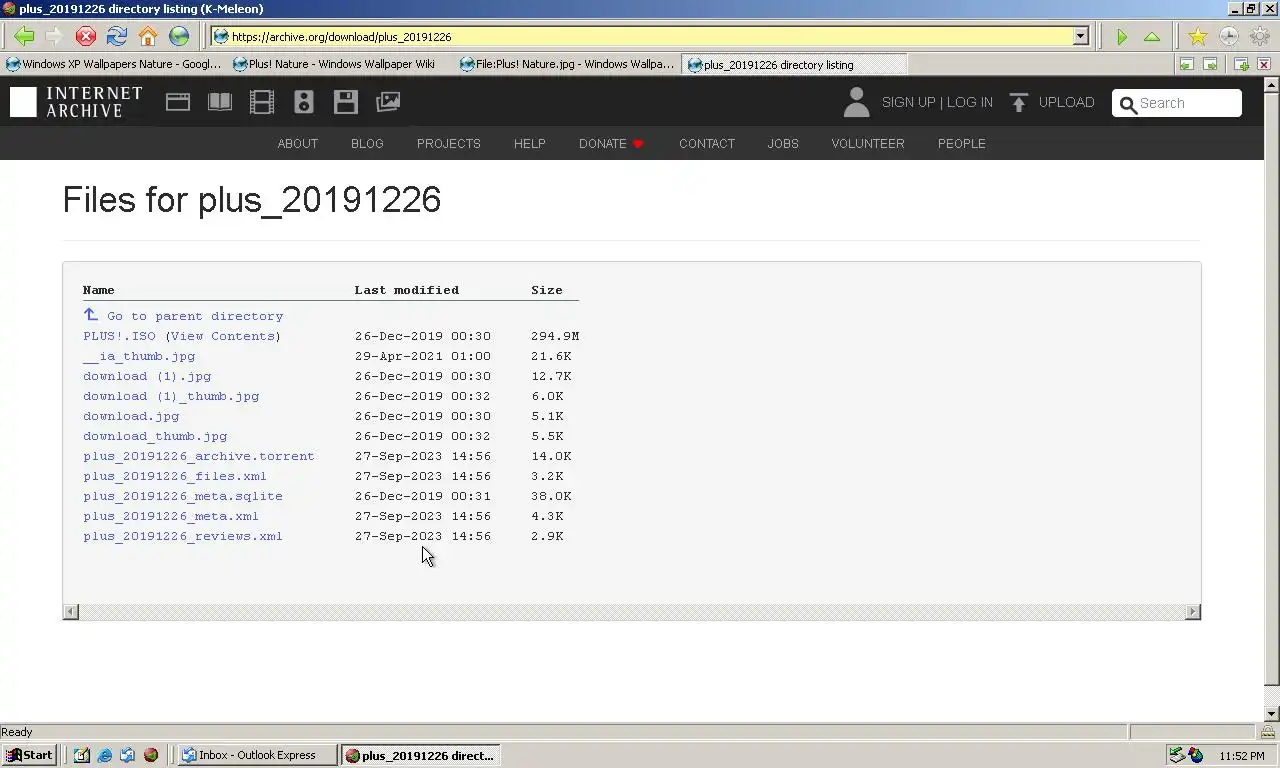Open the ABOUT menu item
The width and height of the screenshot is (1280, 768).
(x=298, y=144)
